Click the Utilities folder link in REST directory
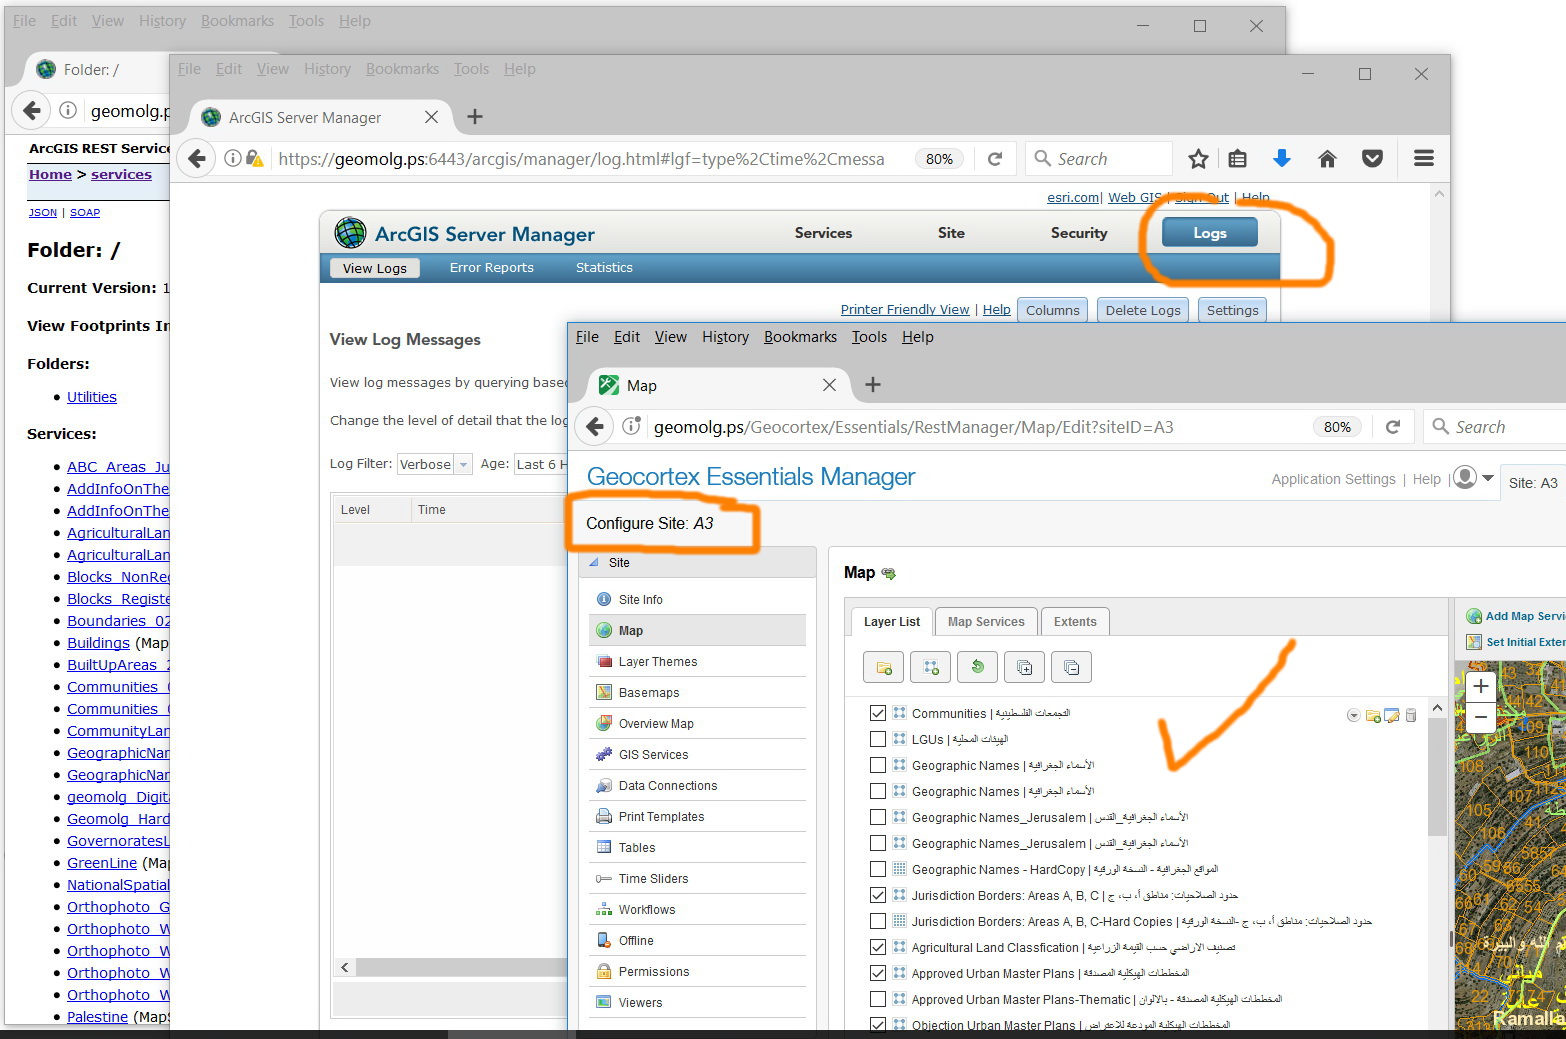The image size is (1566, 1039). coord(92,397)
